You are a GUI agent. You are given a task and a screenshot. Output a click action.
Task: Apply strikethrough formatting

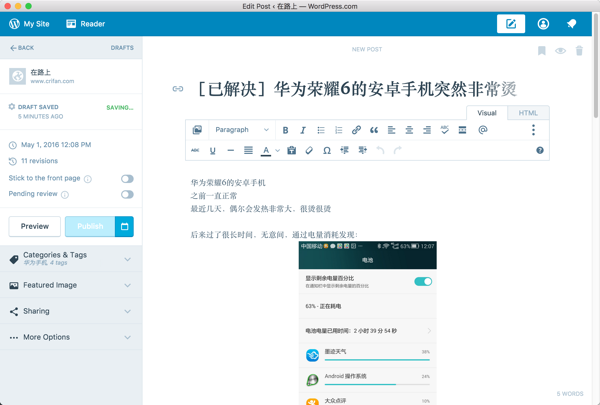pyautogui.click(x=195, y=150)
